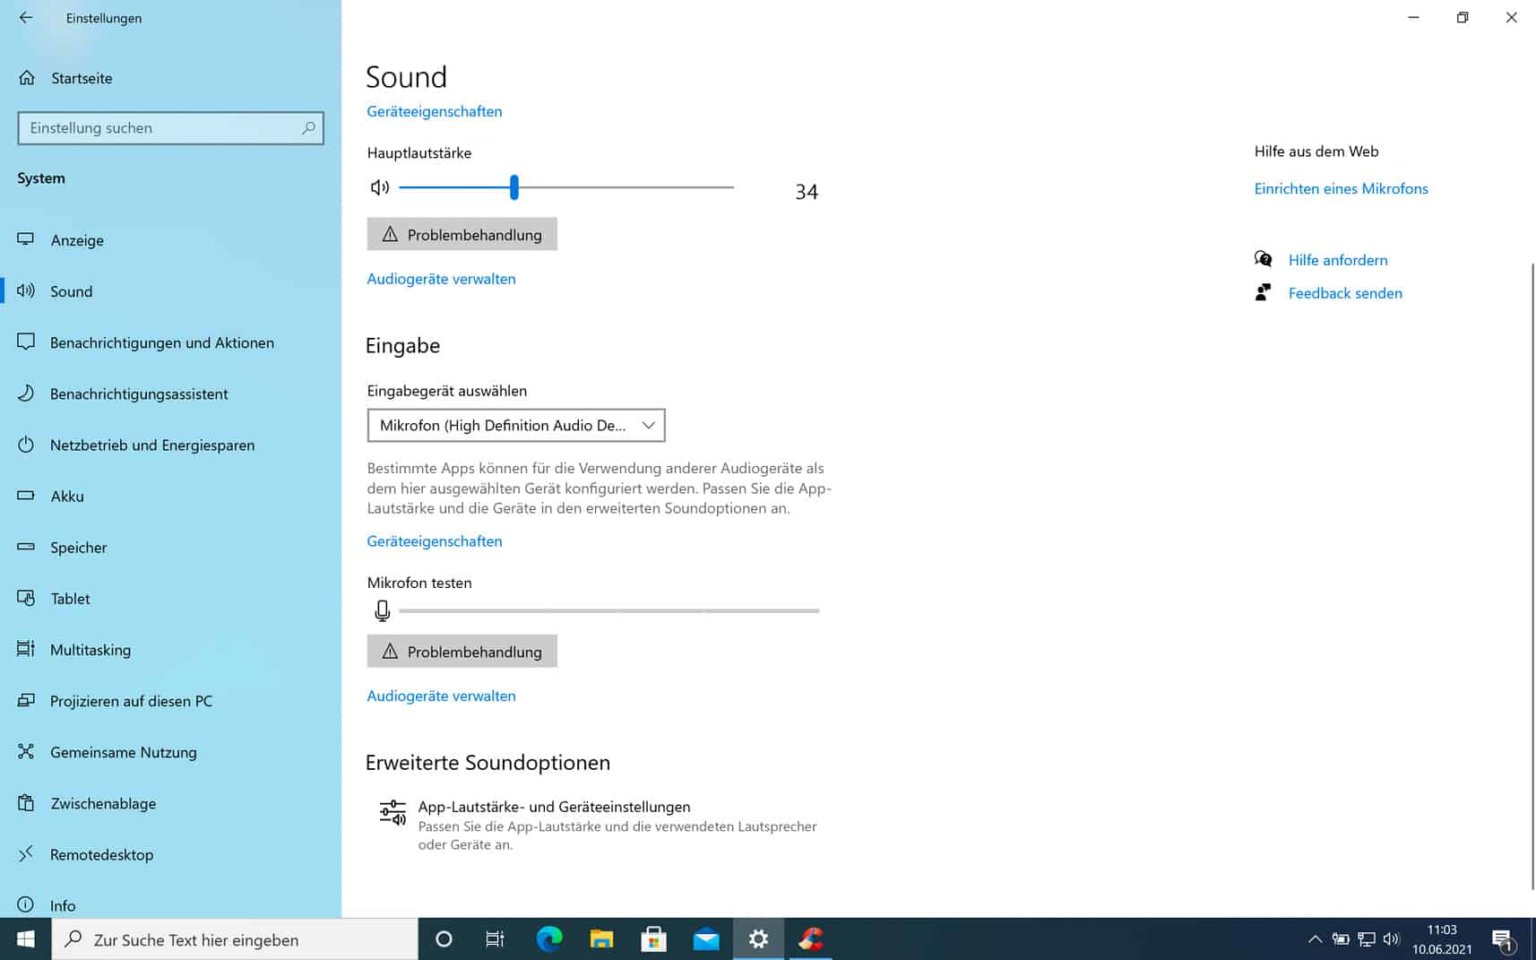Click the Zwischenablage clipboard icon
This screenshot has height=960, width=1536.
25,803
